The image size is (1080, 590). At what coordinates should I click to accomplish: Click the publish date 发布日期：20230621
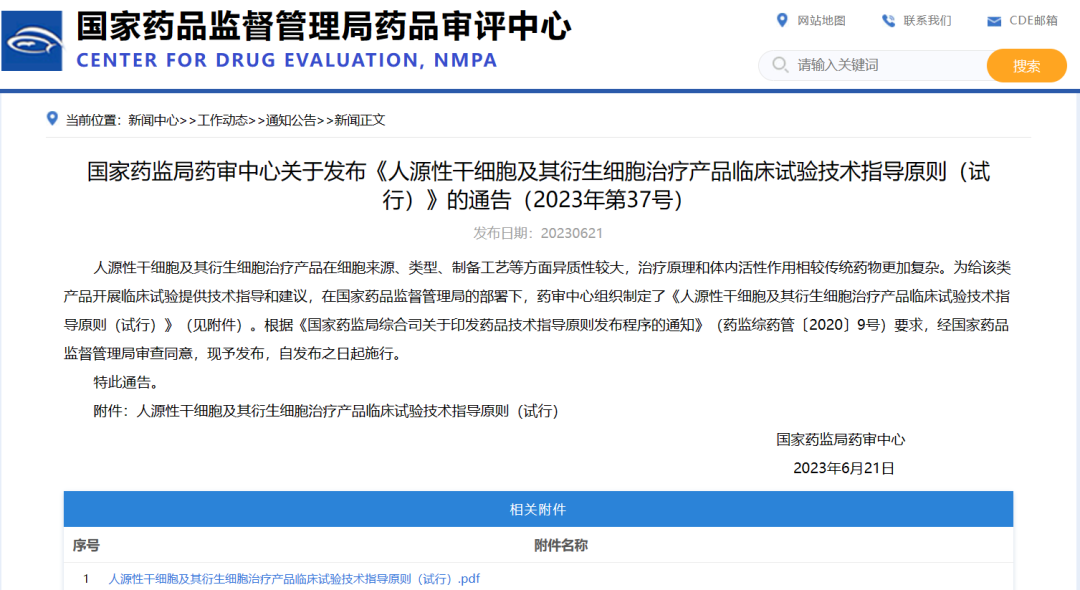pos(538,233)
